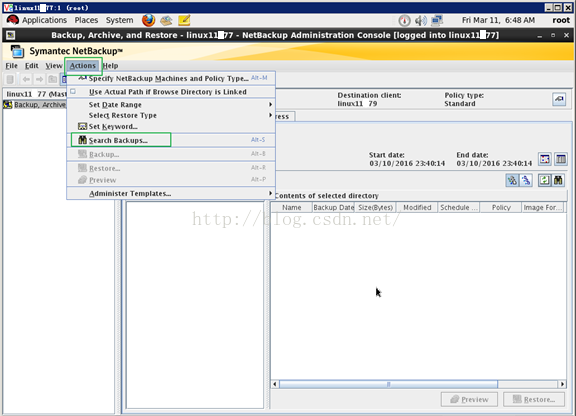Click the calendar date range icon

545,159
